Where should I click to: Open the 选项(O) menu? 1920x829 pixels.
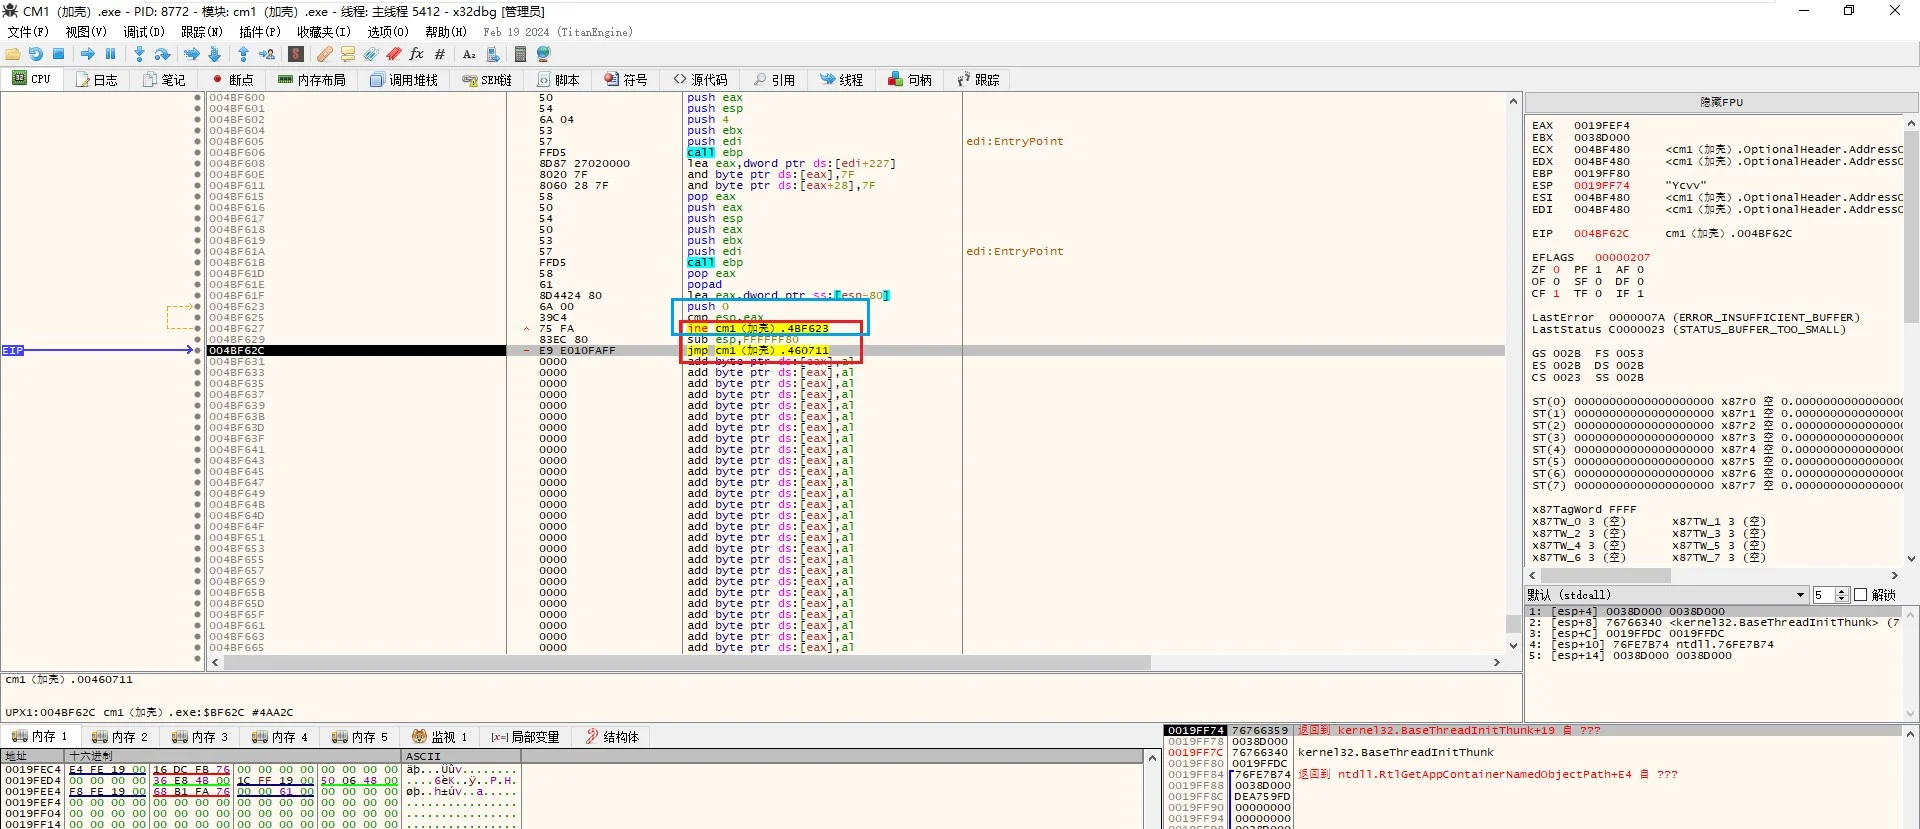[388, 32]
